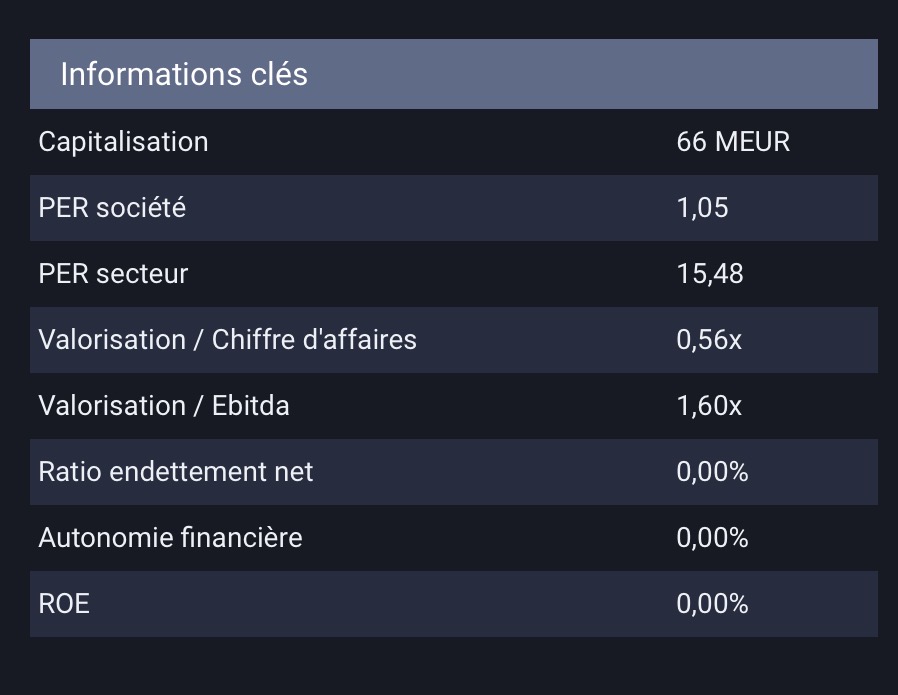The image size is (898, 695).
Task: Select the Capitalisation label
Action: click(123, 142)
